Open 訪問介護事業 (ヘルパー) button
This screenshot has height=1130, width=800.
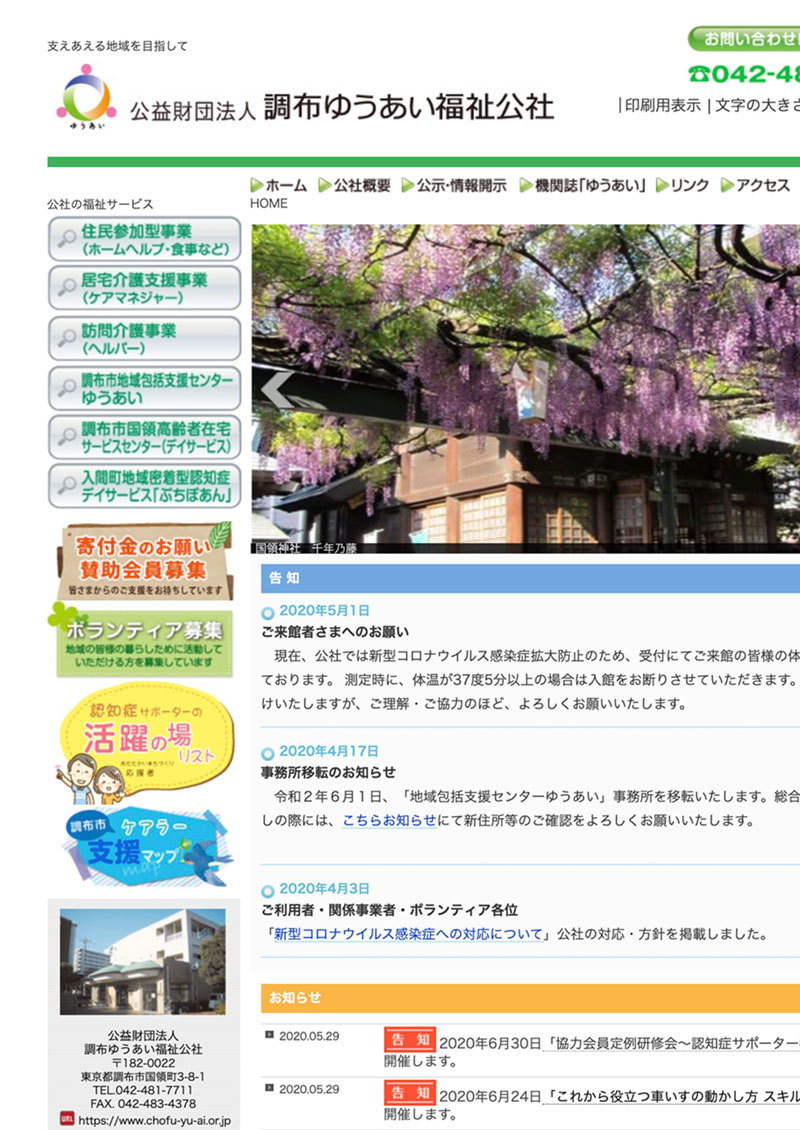point(144,339)
